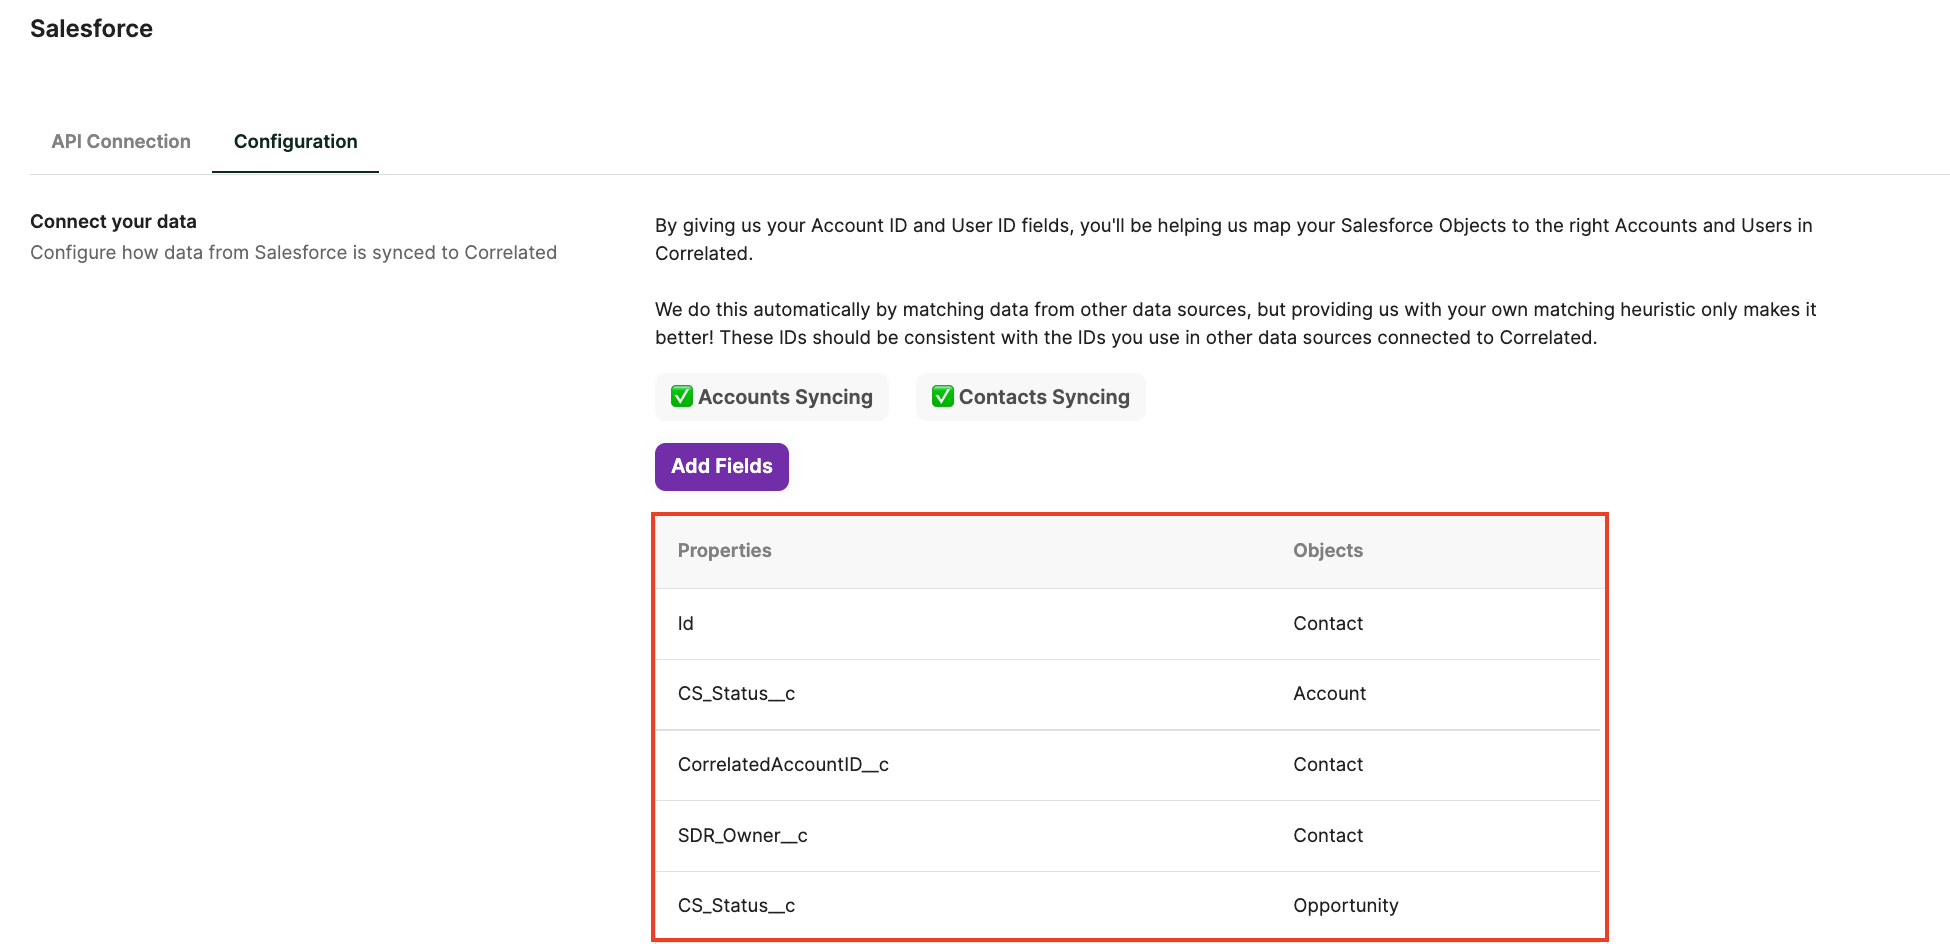The width and height of the screenshot is (1950, 944).
Task: Click the Opportunity object cell
Action: (x=1346, y=906)
